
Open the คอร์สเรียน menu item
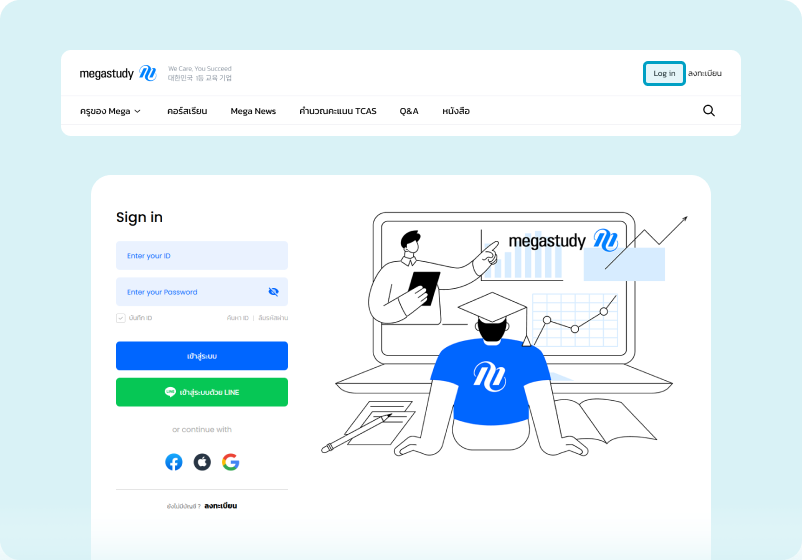187,111
